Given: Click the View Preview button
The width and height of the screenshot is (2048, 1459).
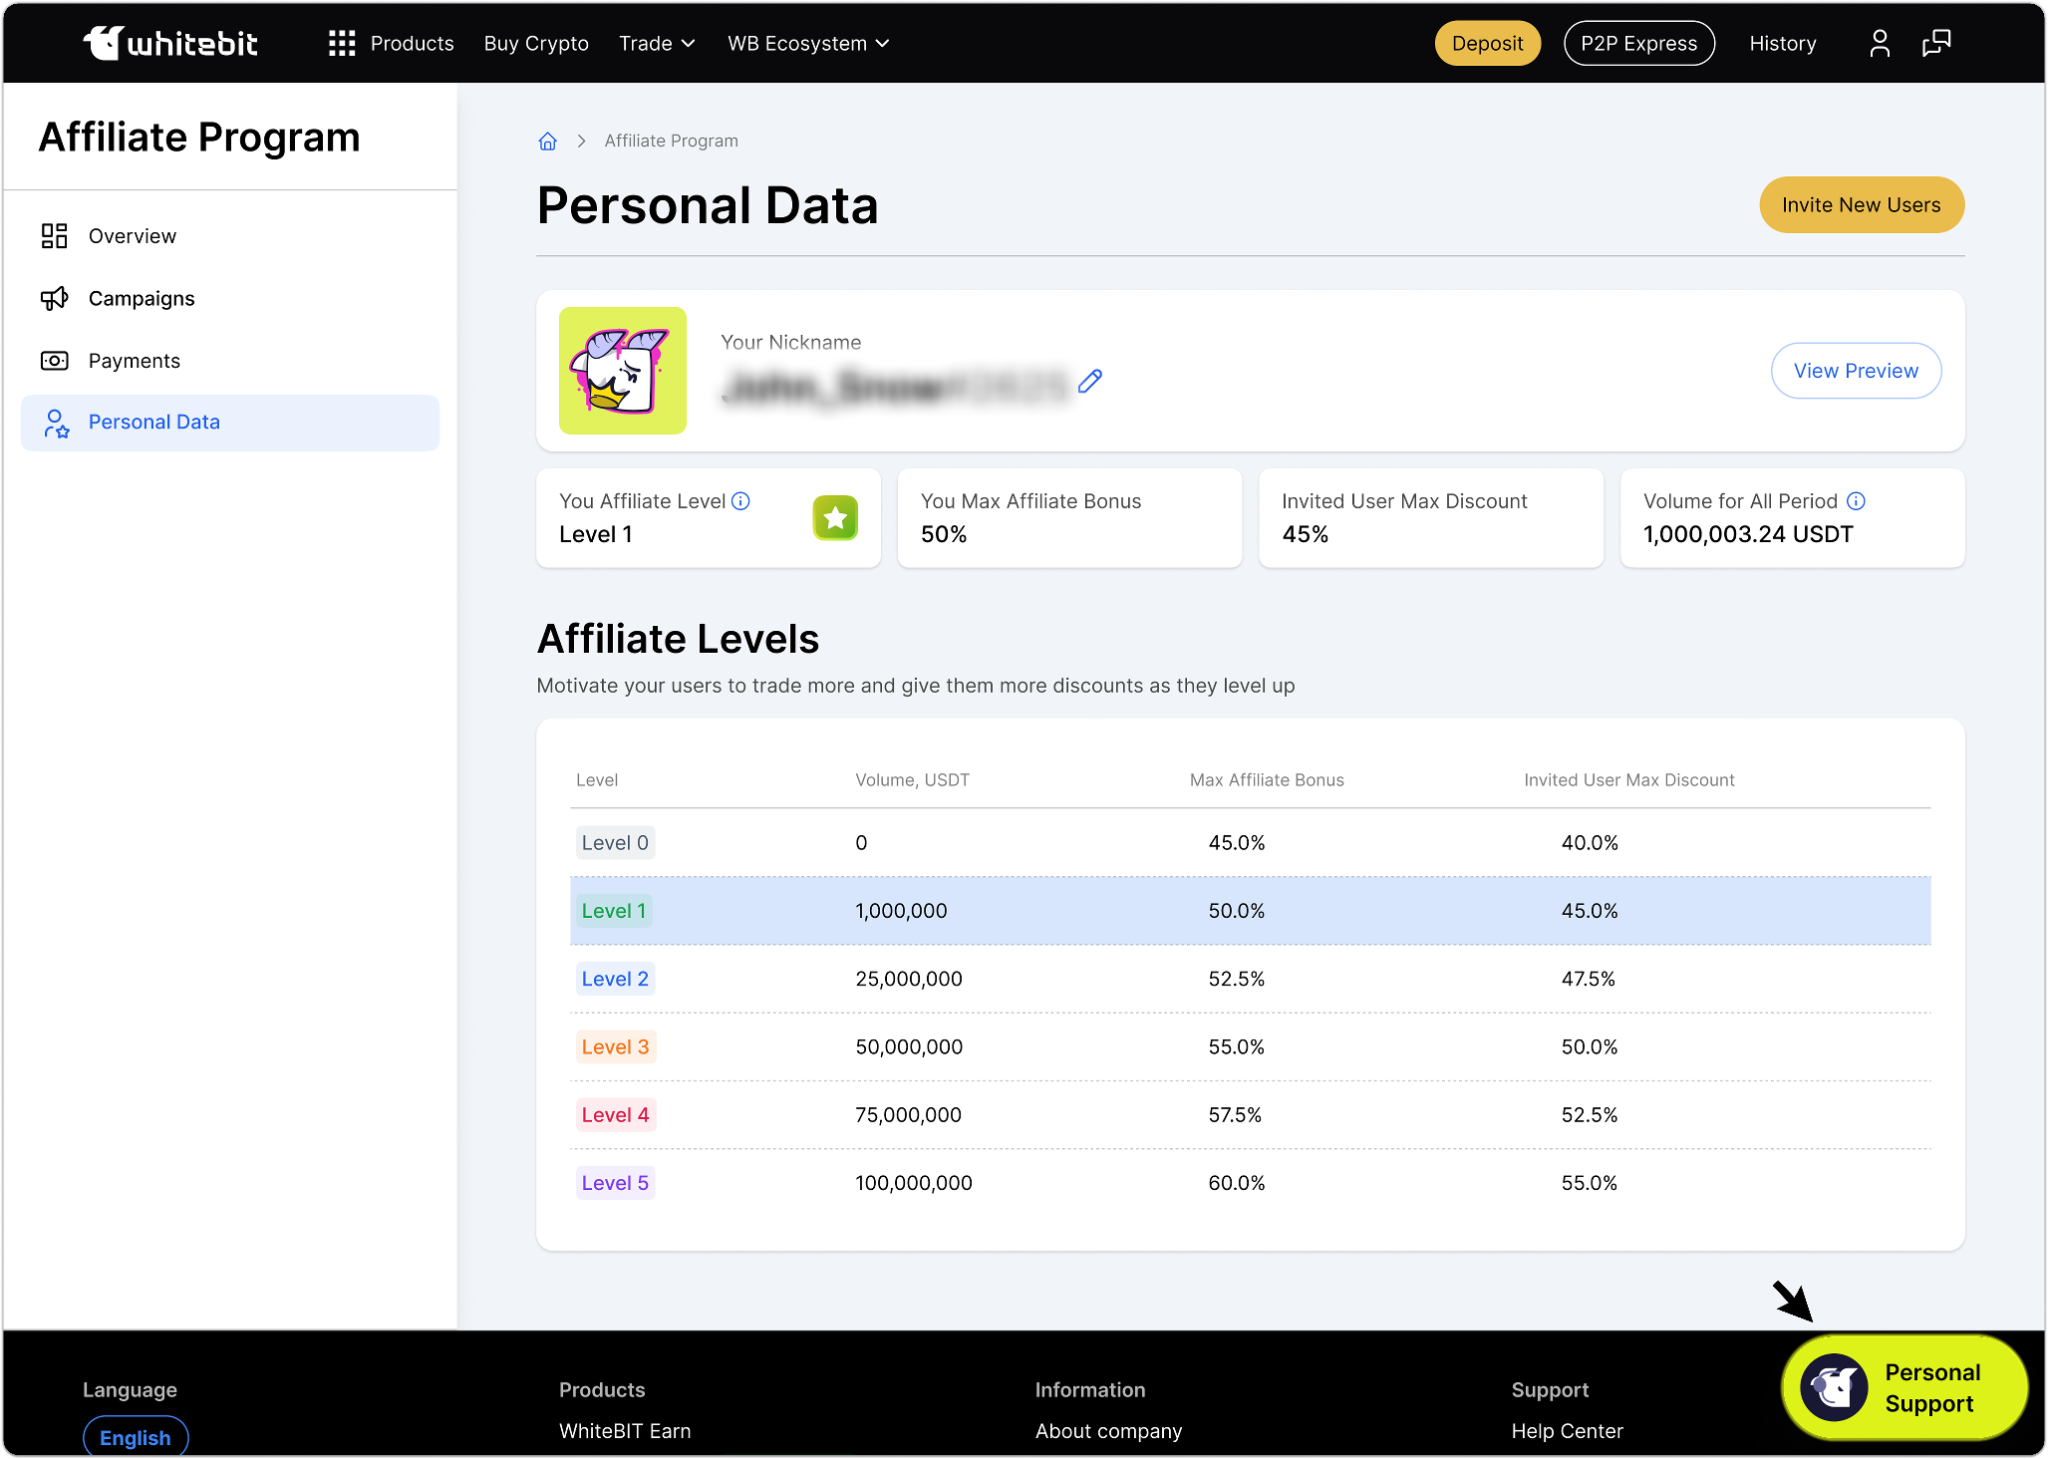Looking at the screenshot, I should coord(1855,371).
